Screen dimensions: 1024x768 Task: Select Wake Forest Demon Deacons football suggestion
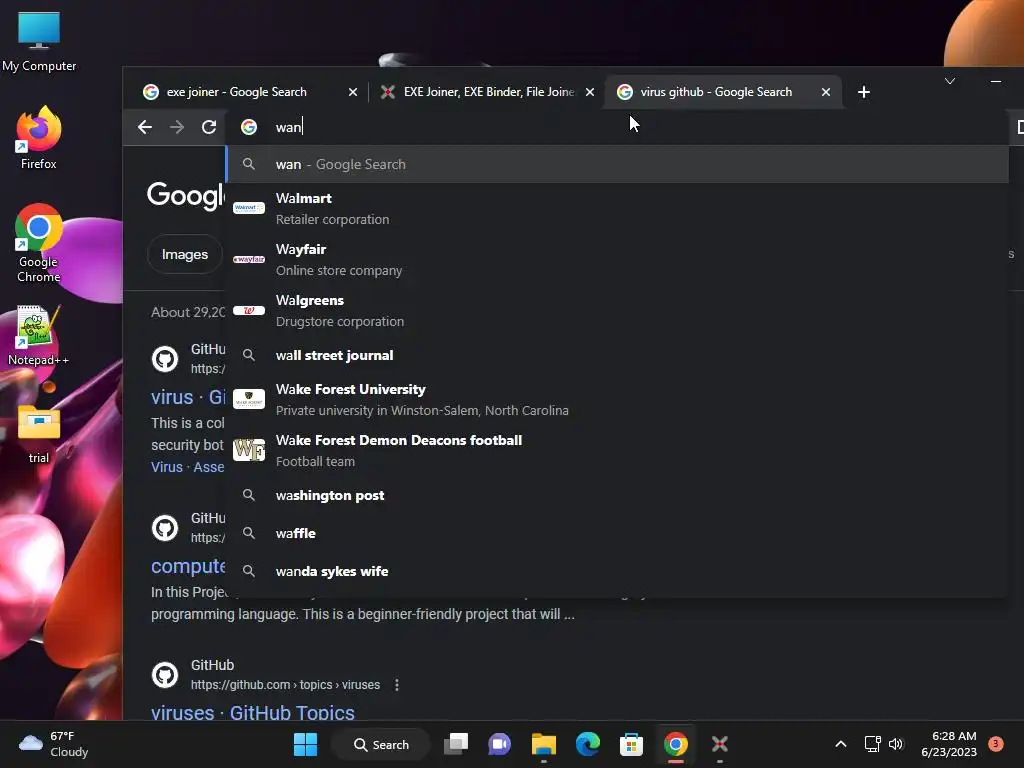617,450
